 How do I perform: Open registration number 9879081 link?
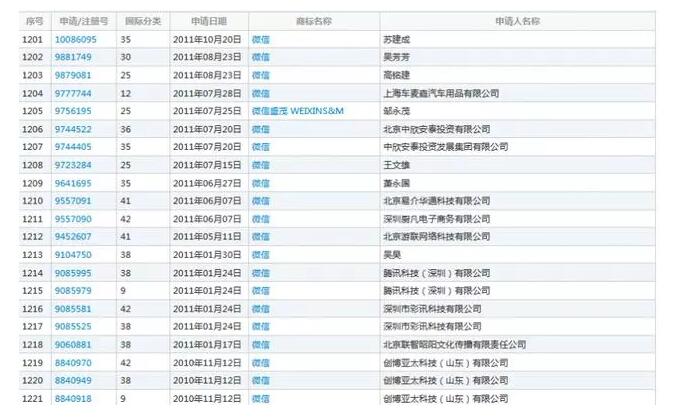pos(73,75)
